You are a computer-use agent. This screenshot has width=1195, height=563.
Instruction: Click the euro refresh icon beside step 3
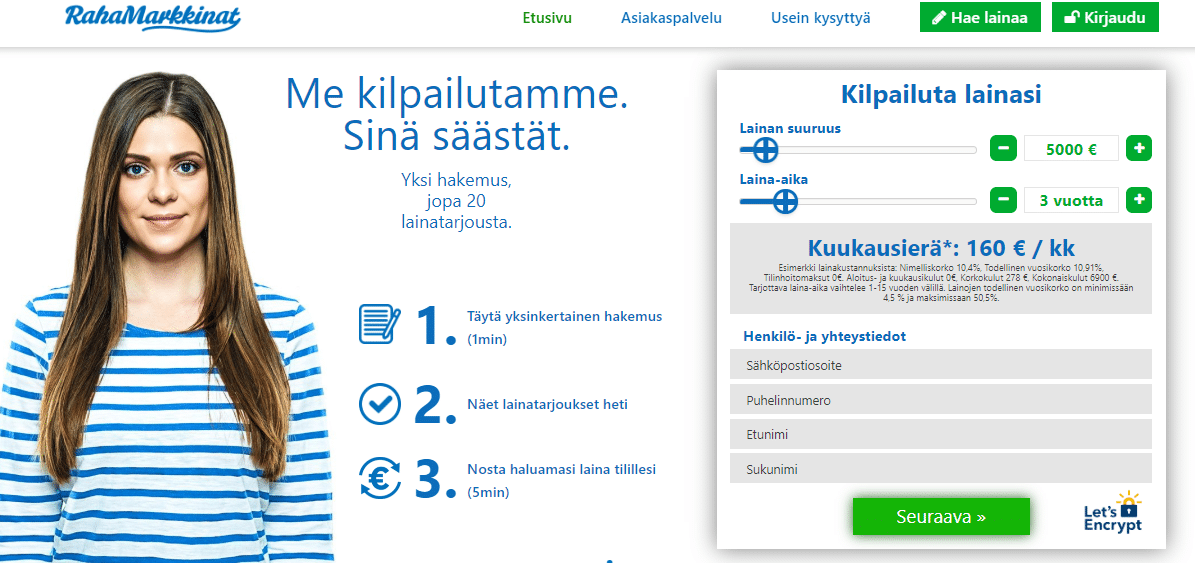(380, 477)
